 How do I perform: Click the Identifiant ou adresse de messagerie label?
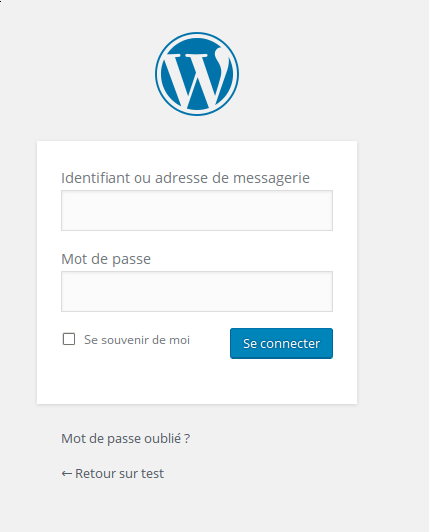(x=185, y=178)
